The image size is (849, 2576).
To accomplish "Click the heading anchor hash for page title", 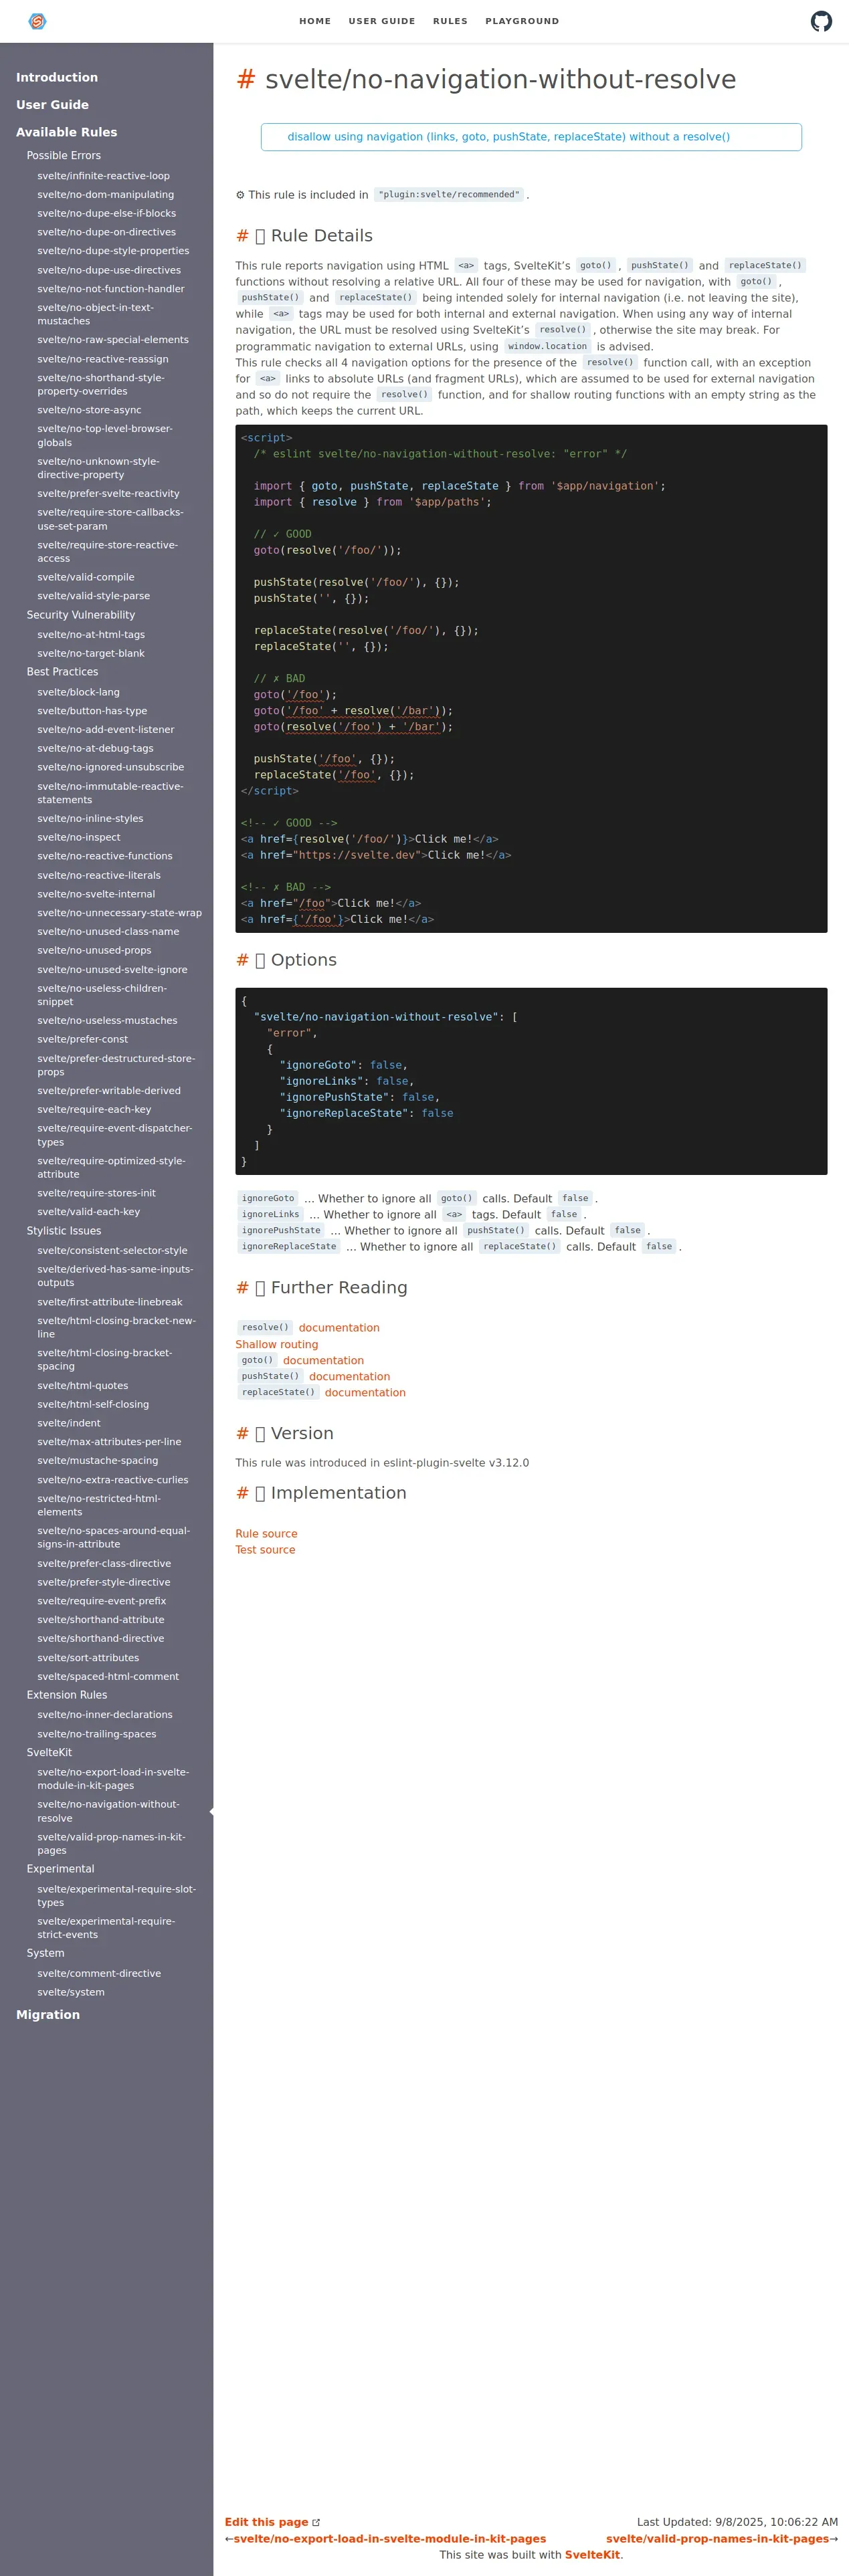I will click(245, 80).
